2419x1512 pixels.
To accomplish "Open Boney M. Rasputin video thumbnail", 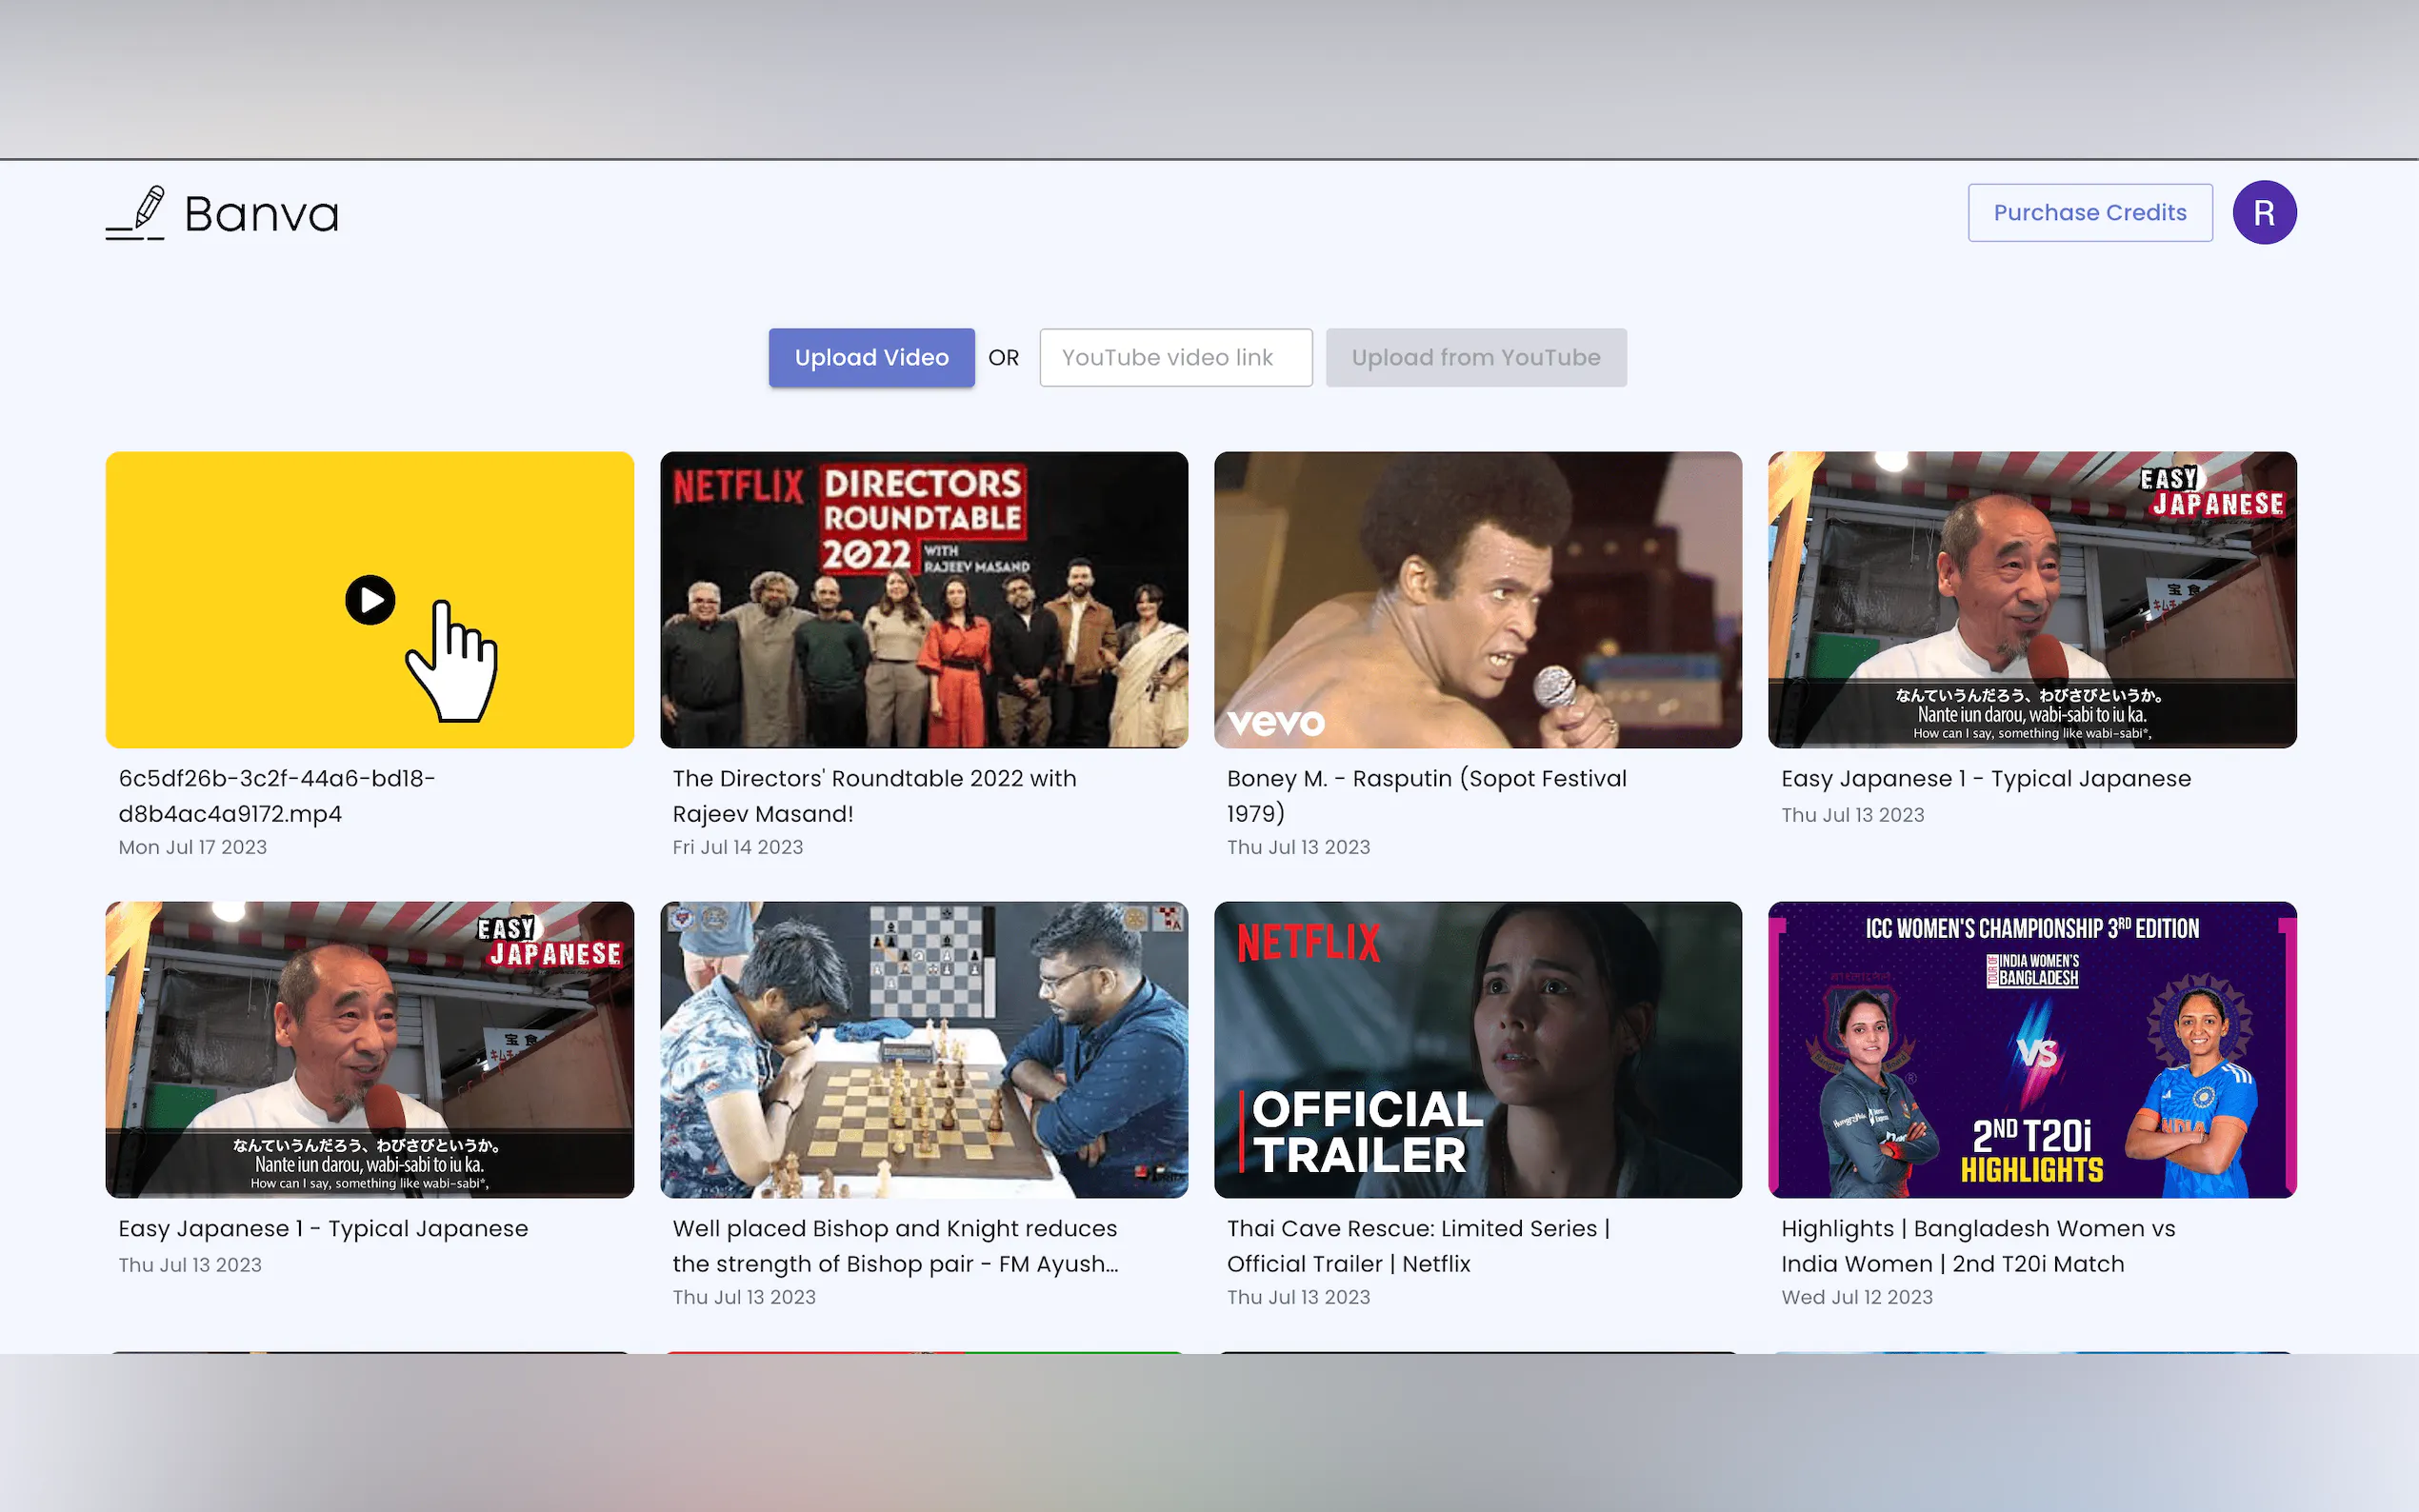I will [1477, 600].
